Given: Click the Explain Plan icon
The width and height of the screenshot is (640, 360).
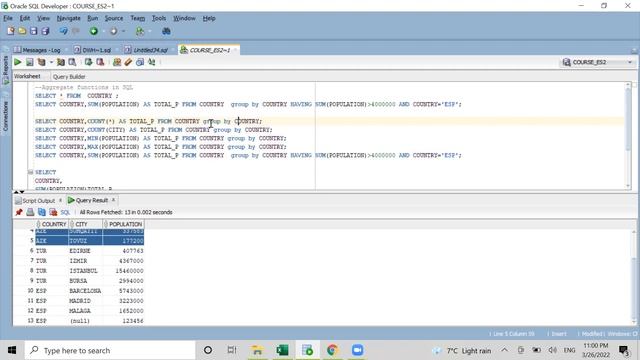Looking at the screenshot, I should pos(41,62).
